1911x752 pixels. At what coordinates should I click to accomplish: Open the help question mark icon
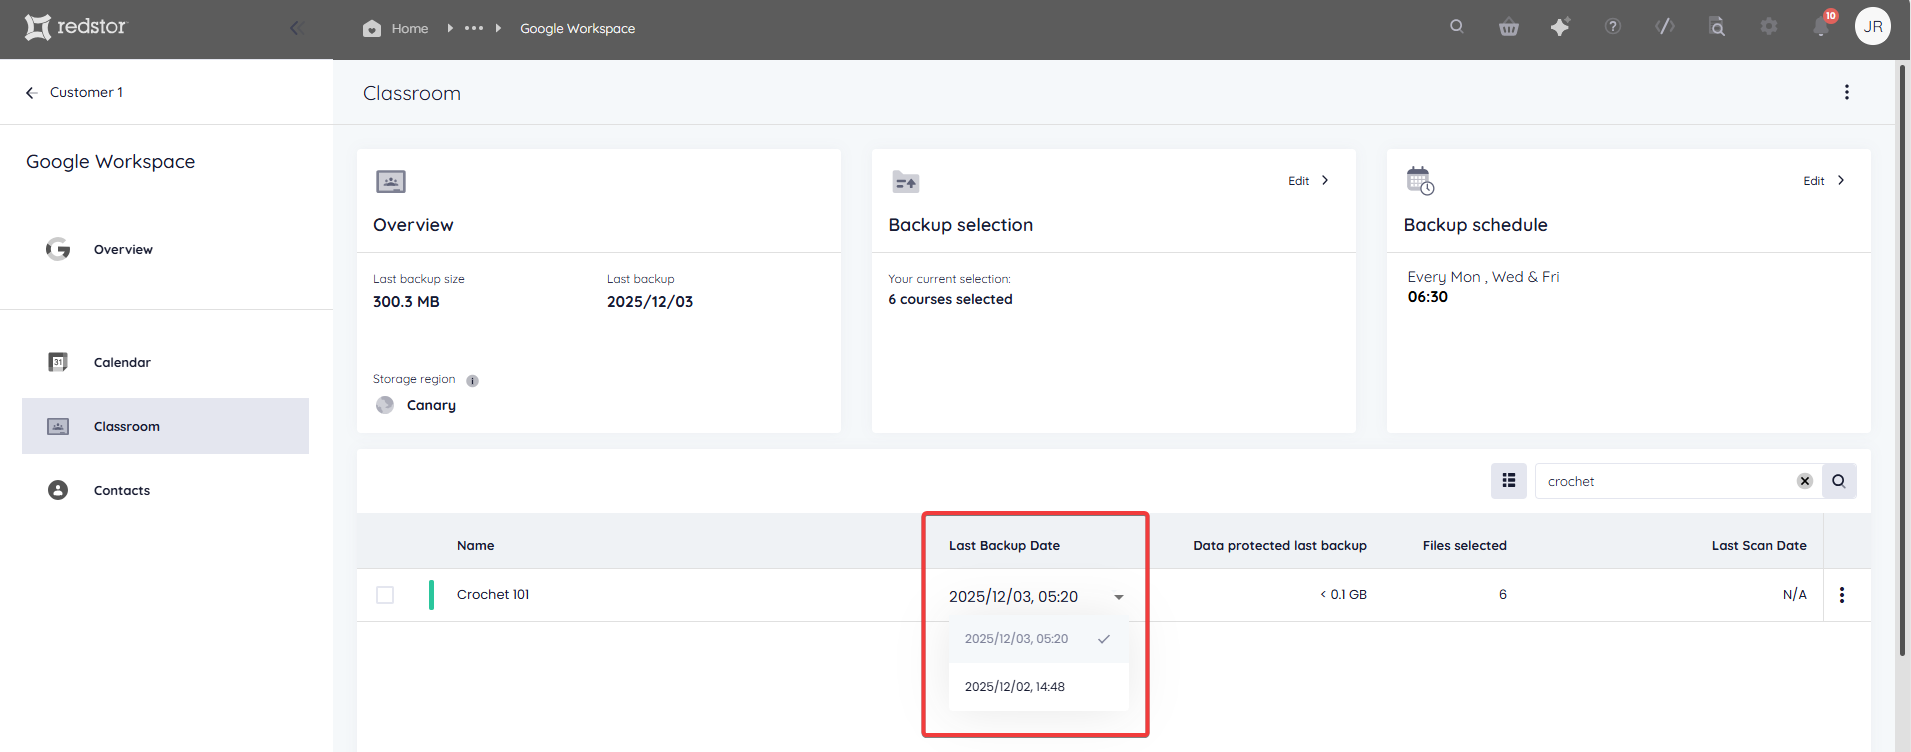click(1613, 27)
